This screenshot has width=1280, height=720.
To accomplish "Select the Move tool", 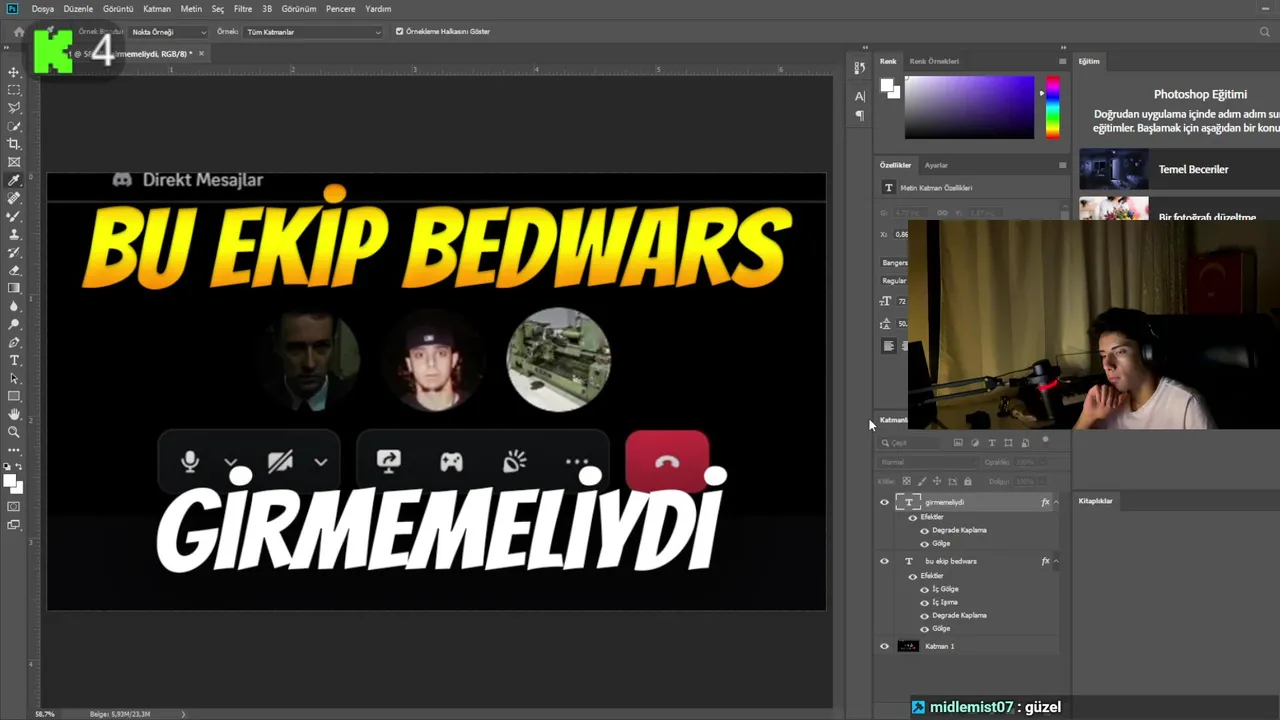I will (14, 72).
